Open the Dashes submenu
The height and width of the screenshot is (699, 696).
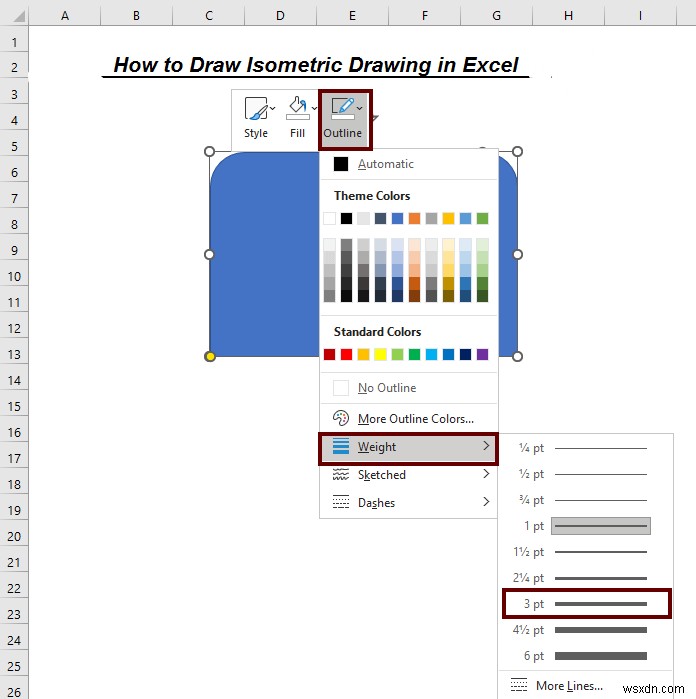[x=408, y=503]
